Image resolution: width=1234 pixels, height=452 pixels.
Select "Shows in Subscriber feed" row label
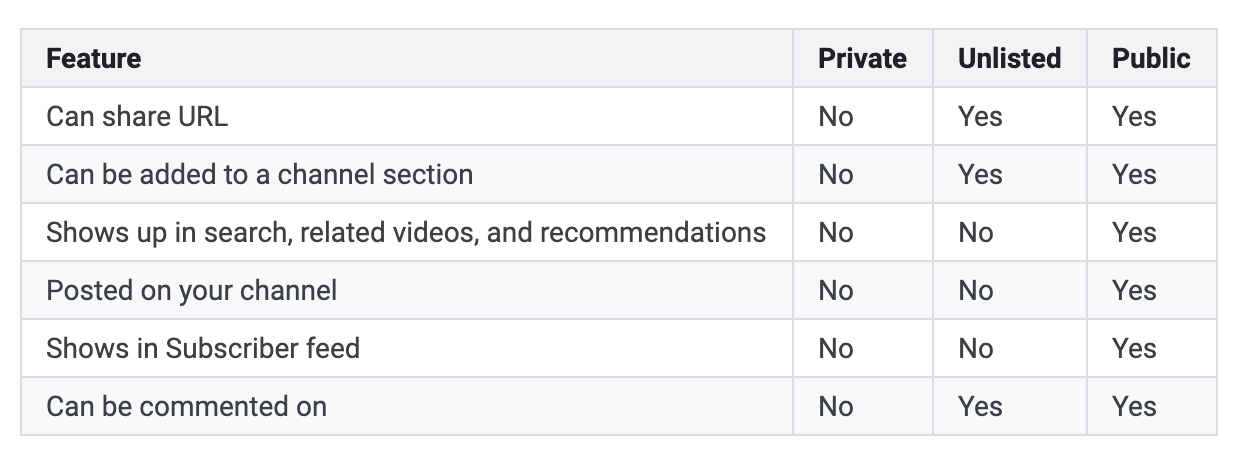[x=203, y=348]
